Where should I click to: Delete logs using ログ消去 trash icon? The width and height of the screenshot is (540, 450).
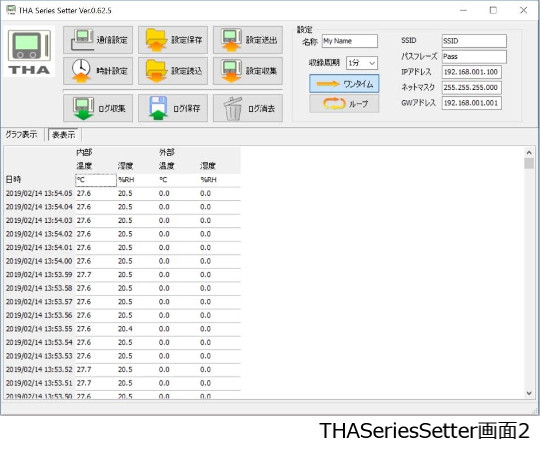248,108
